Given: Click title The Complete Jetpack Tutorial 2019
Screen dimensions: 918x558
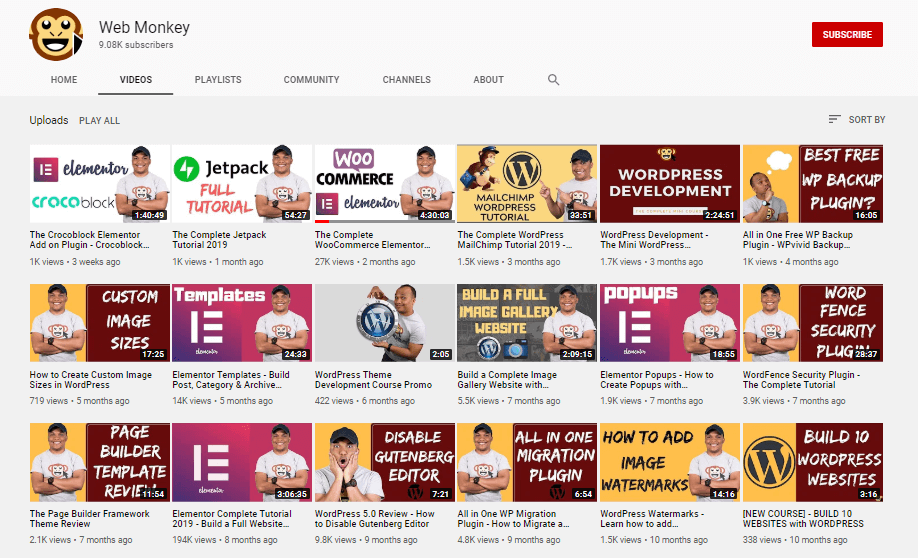Looking at the screenshot, I should [219, 239].
